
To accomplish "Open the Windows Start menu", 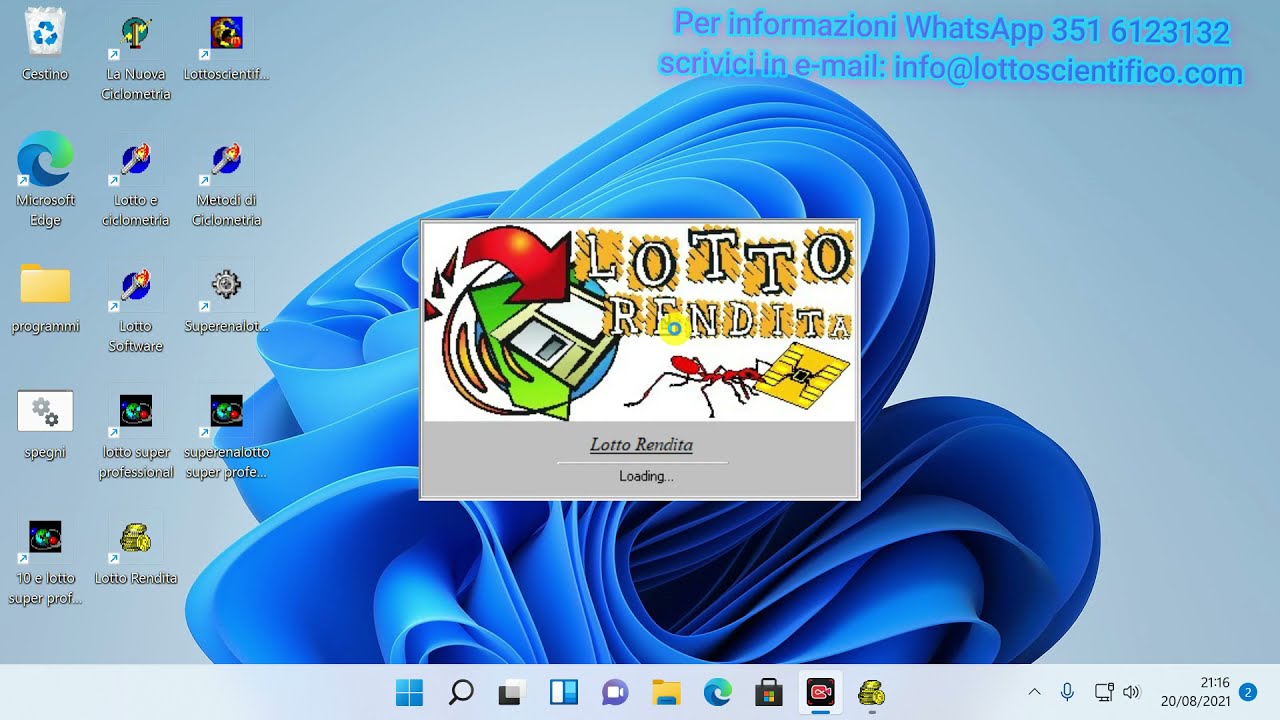I will [x=409, y=692].
